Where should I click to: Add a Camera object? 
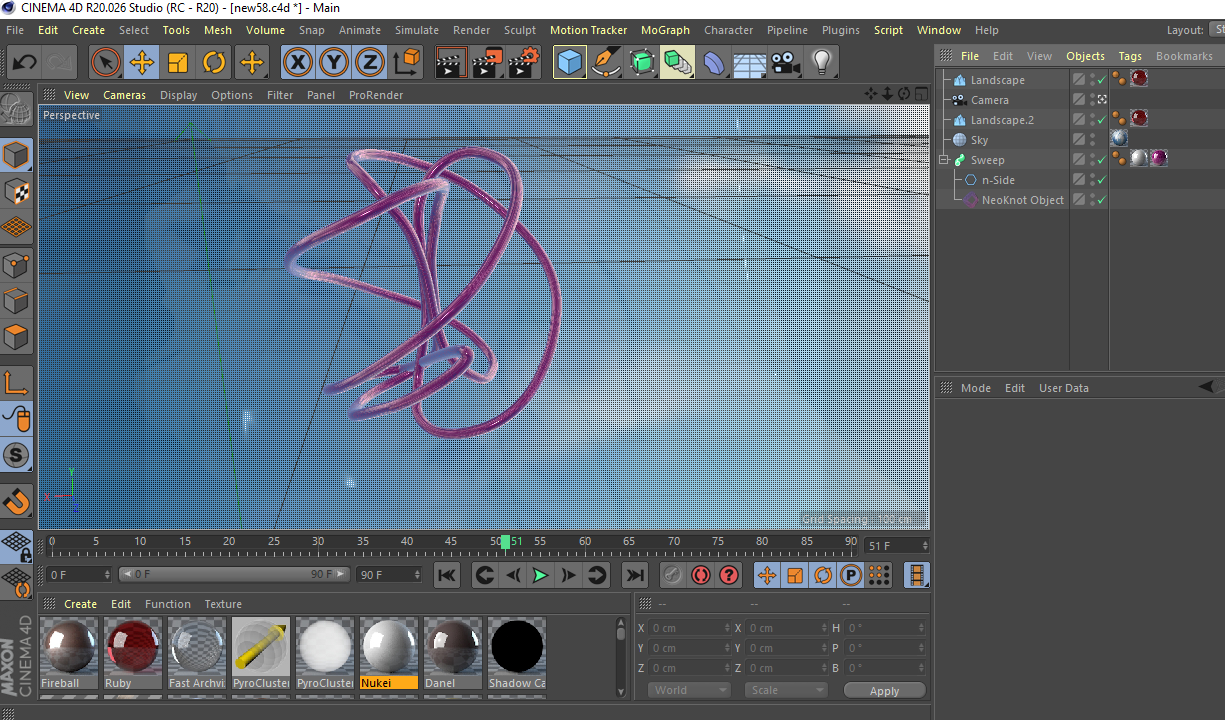click(786, 63)
